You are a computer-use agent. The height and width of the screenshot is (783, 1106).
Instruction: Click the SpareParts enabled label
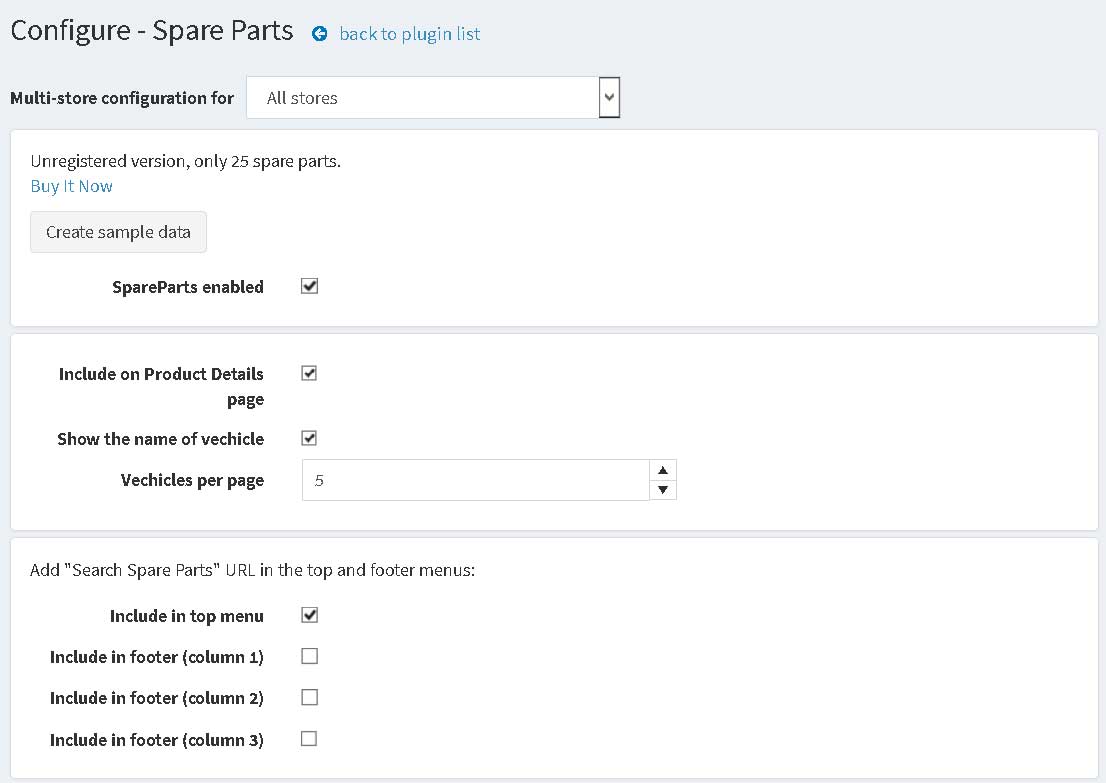click(188, 287)
